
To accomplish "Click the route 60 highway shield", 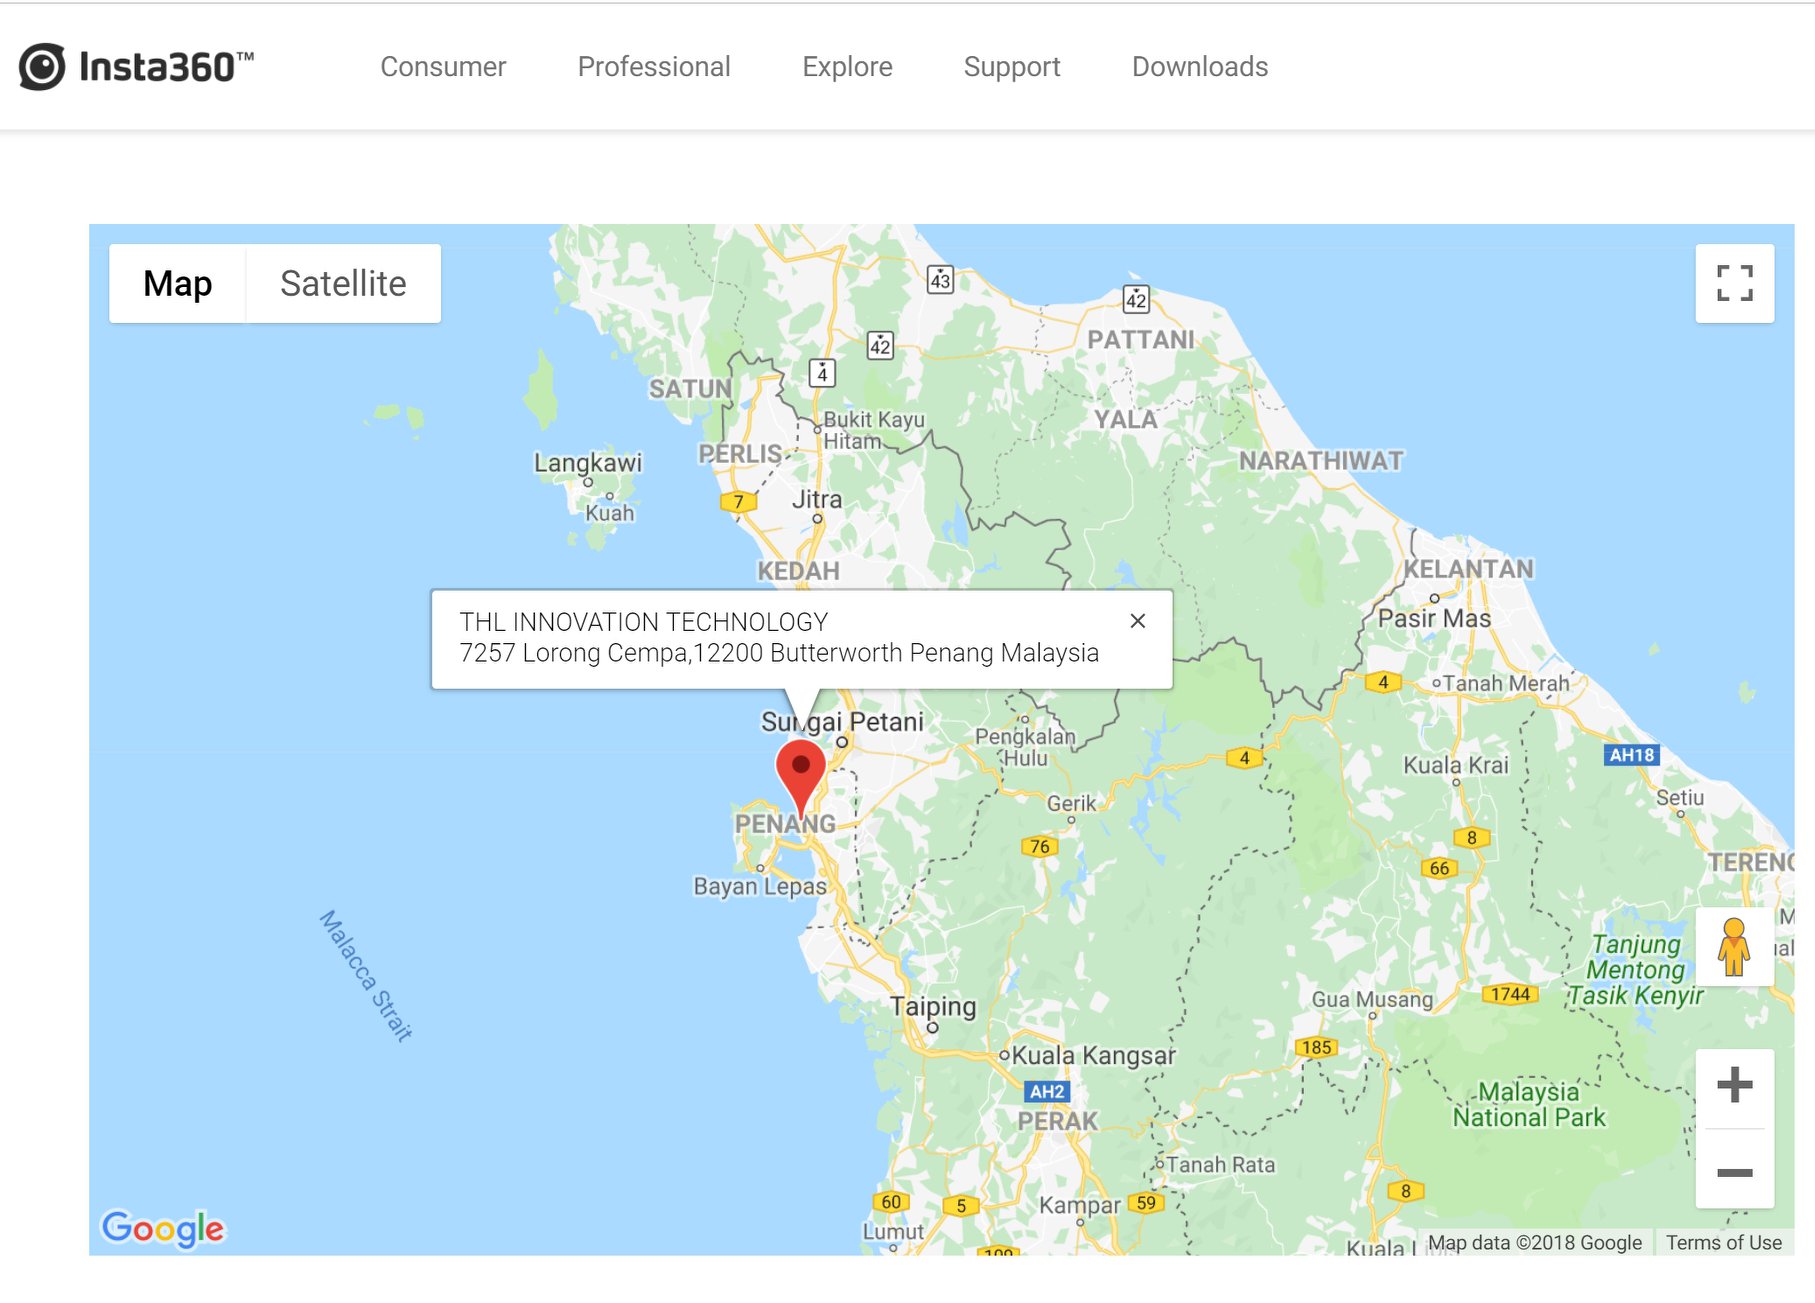I will click(x=891, y=1201).
